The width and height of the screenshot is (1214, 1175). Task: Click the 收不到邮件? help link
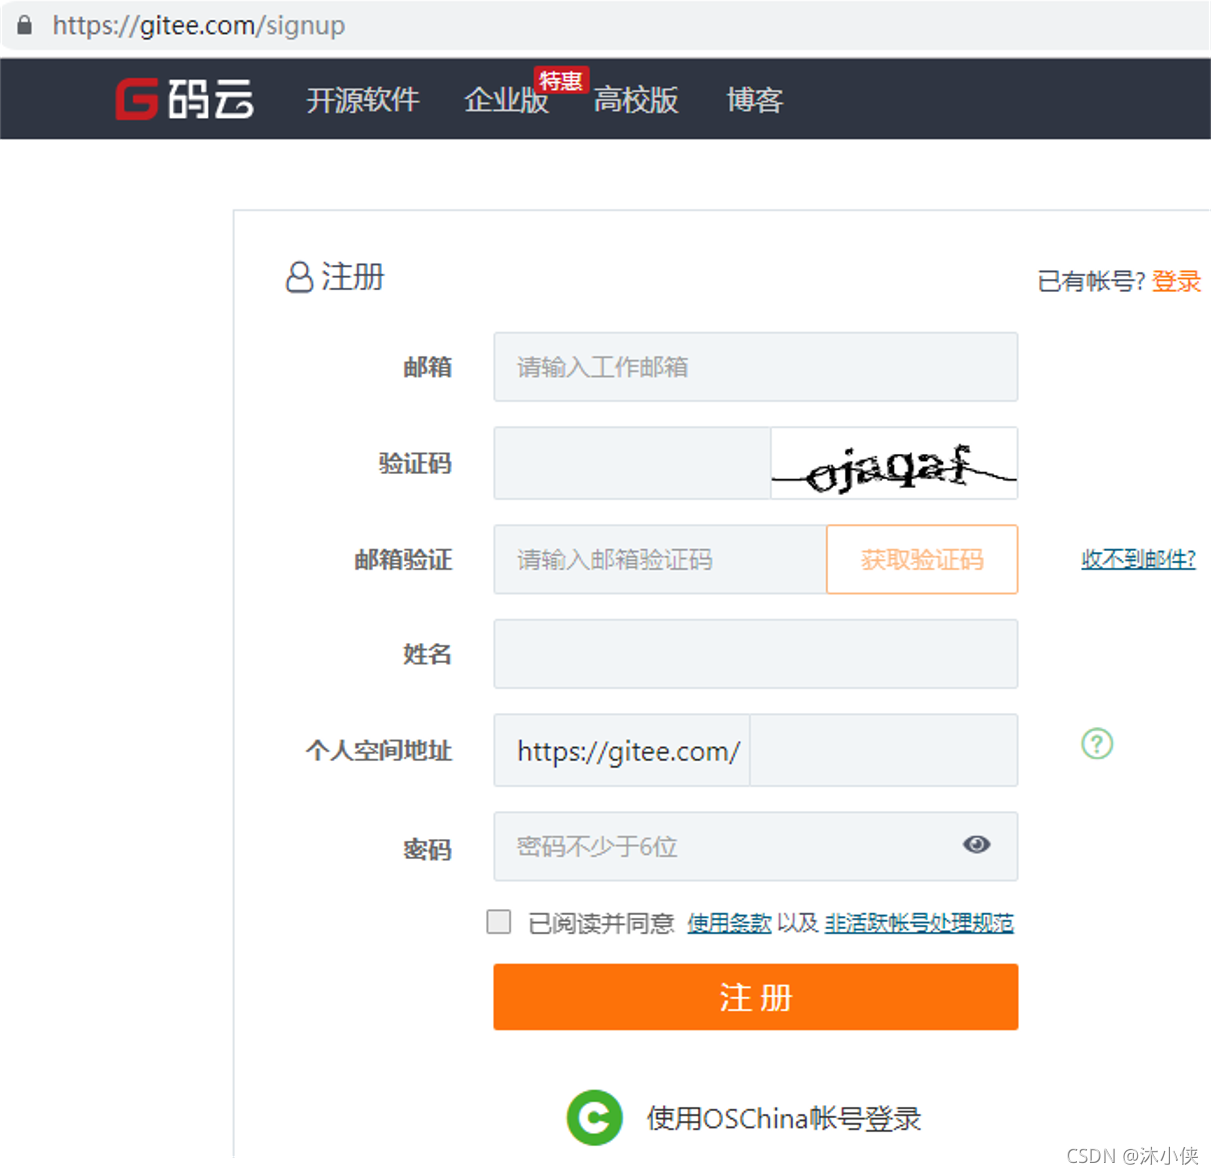(1138, 560)
